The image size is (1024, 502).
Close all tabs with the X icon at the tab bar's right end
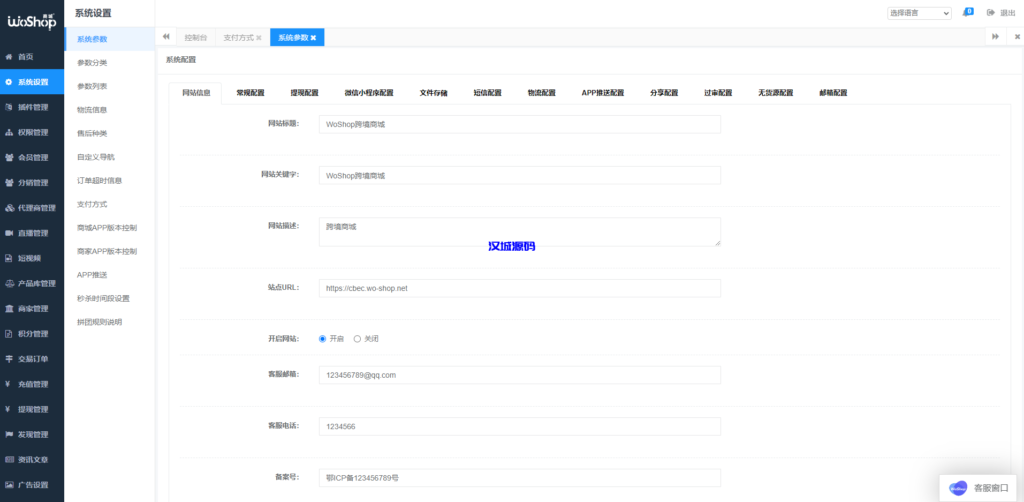tap(1017, 37)
